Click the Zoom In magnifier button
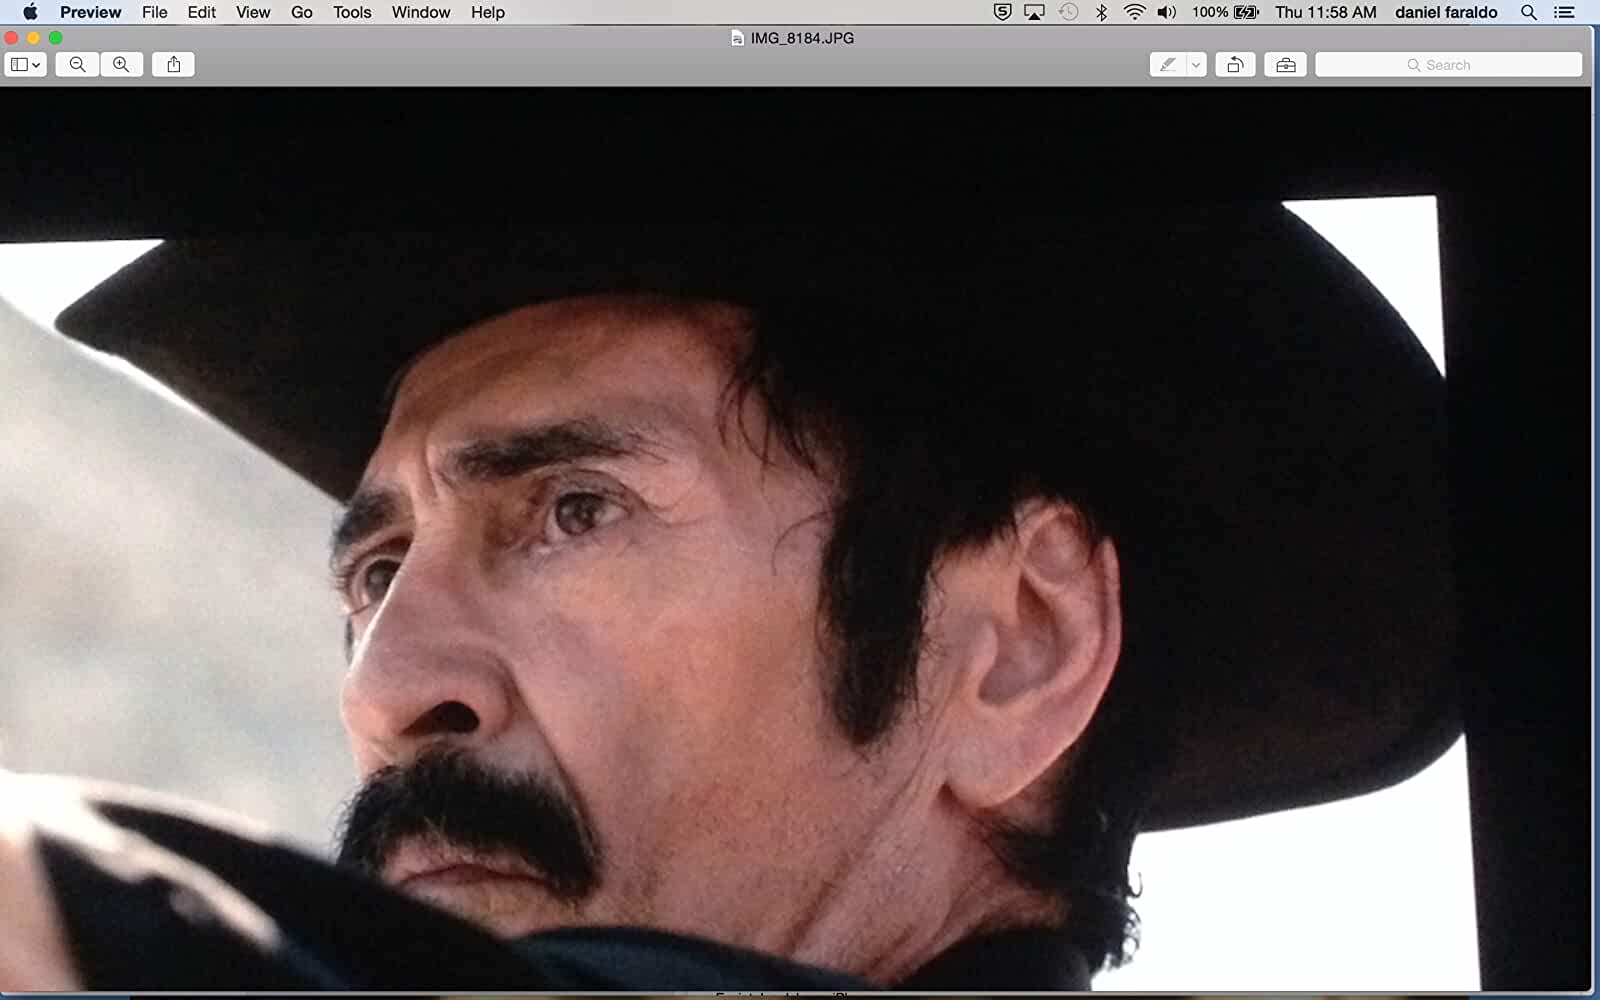 point(121,65)
